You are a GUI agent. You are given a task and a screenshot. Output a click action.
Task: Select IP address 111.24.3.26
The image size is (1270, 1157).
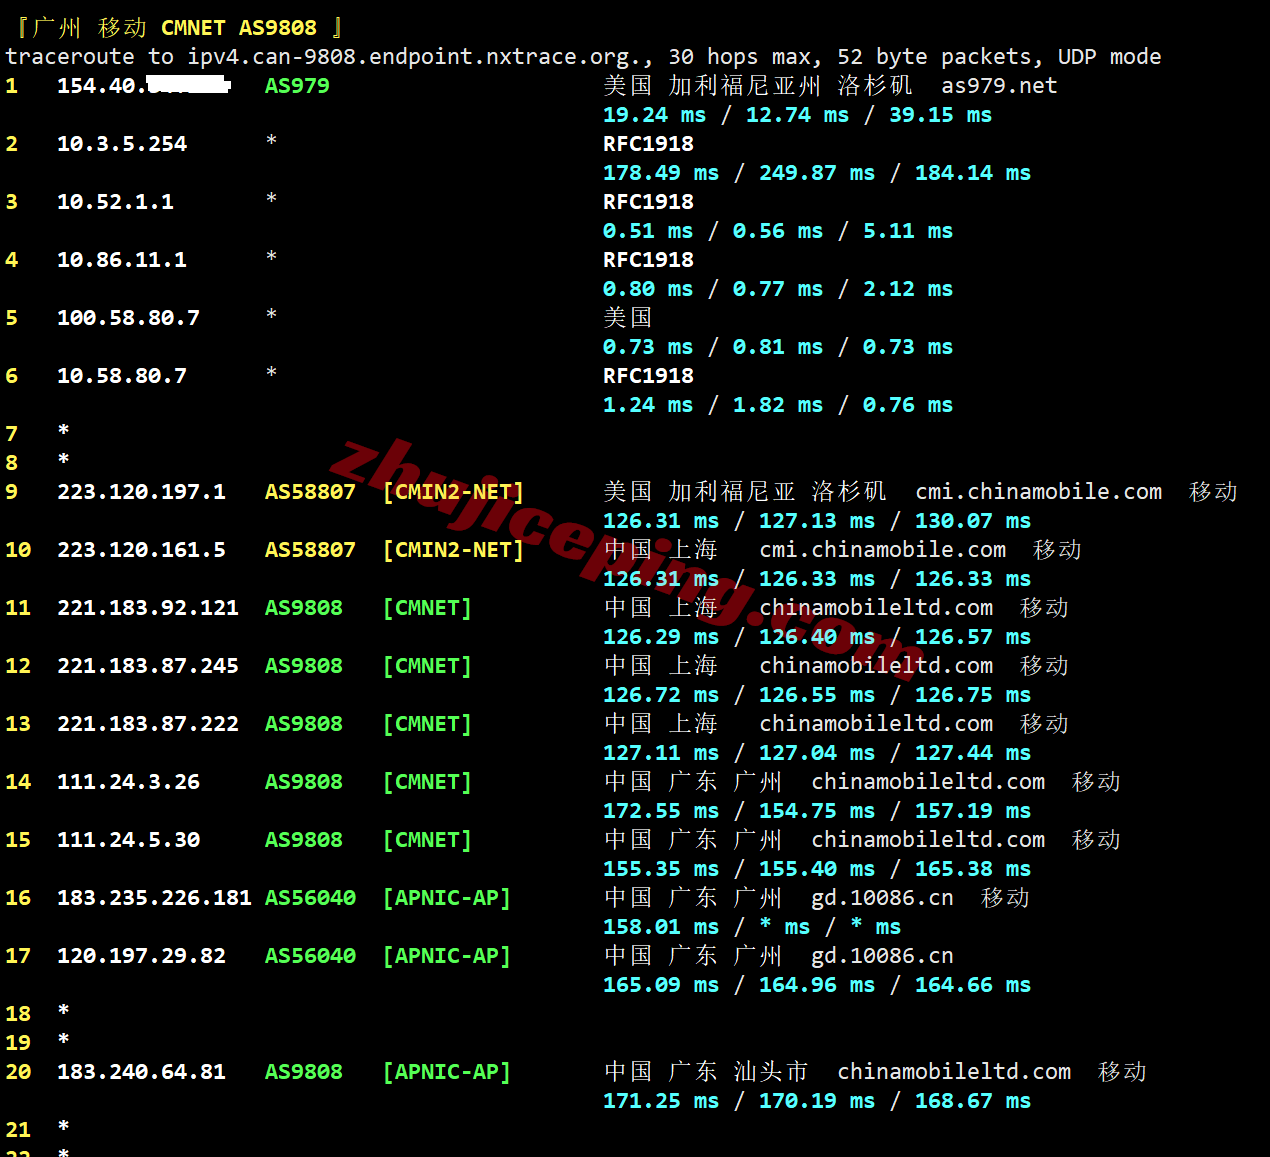click(x=128, y=782)
